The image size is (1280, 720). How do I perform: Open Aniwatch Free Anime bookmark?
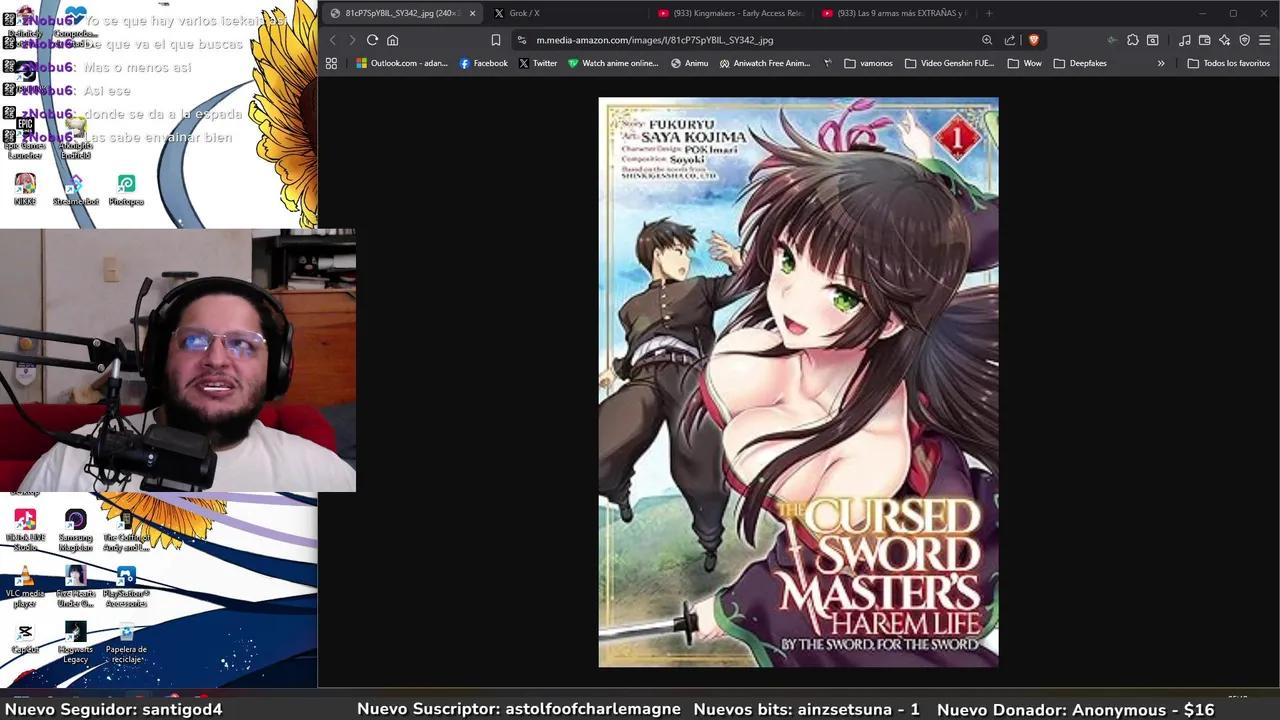click(x=764, y=63)
